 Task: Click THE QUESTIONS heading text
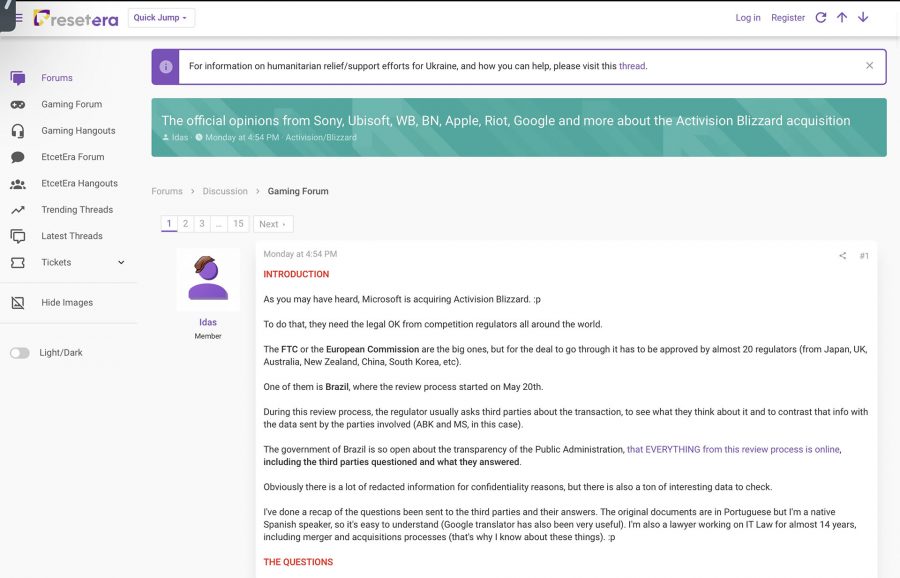pyautogui.click(x=298, y=562)
